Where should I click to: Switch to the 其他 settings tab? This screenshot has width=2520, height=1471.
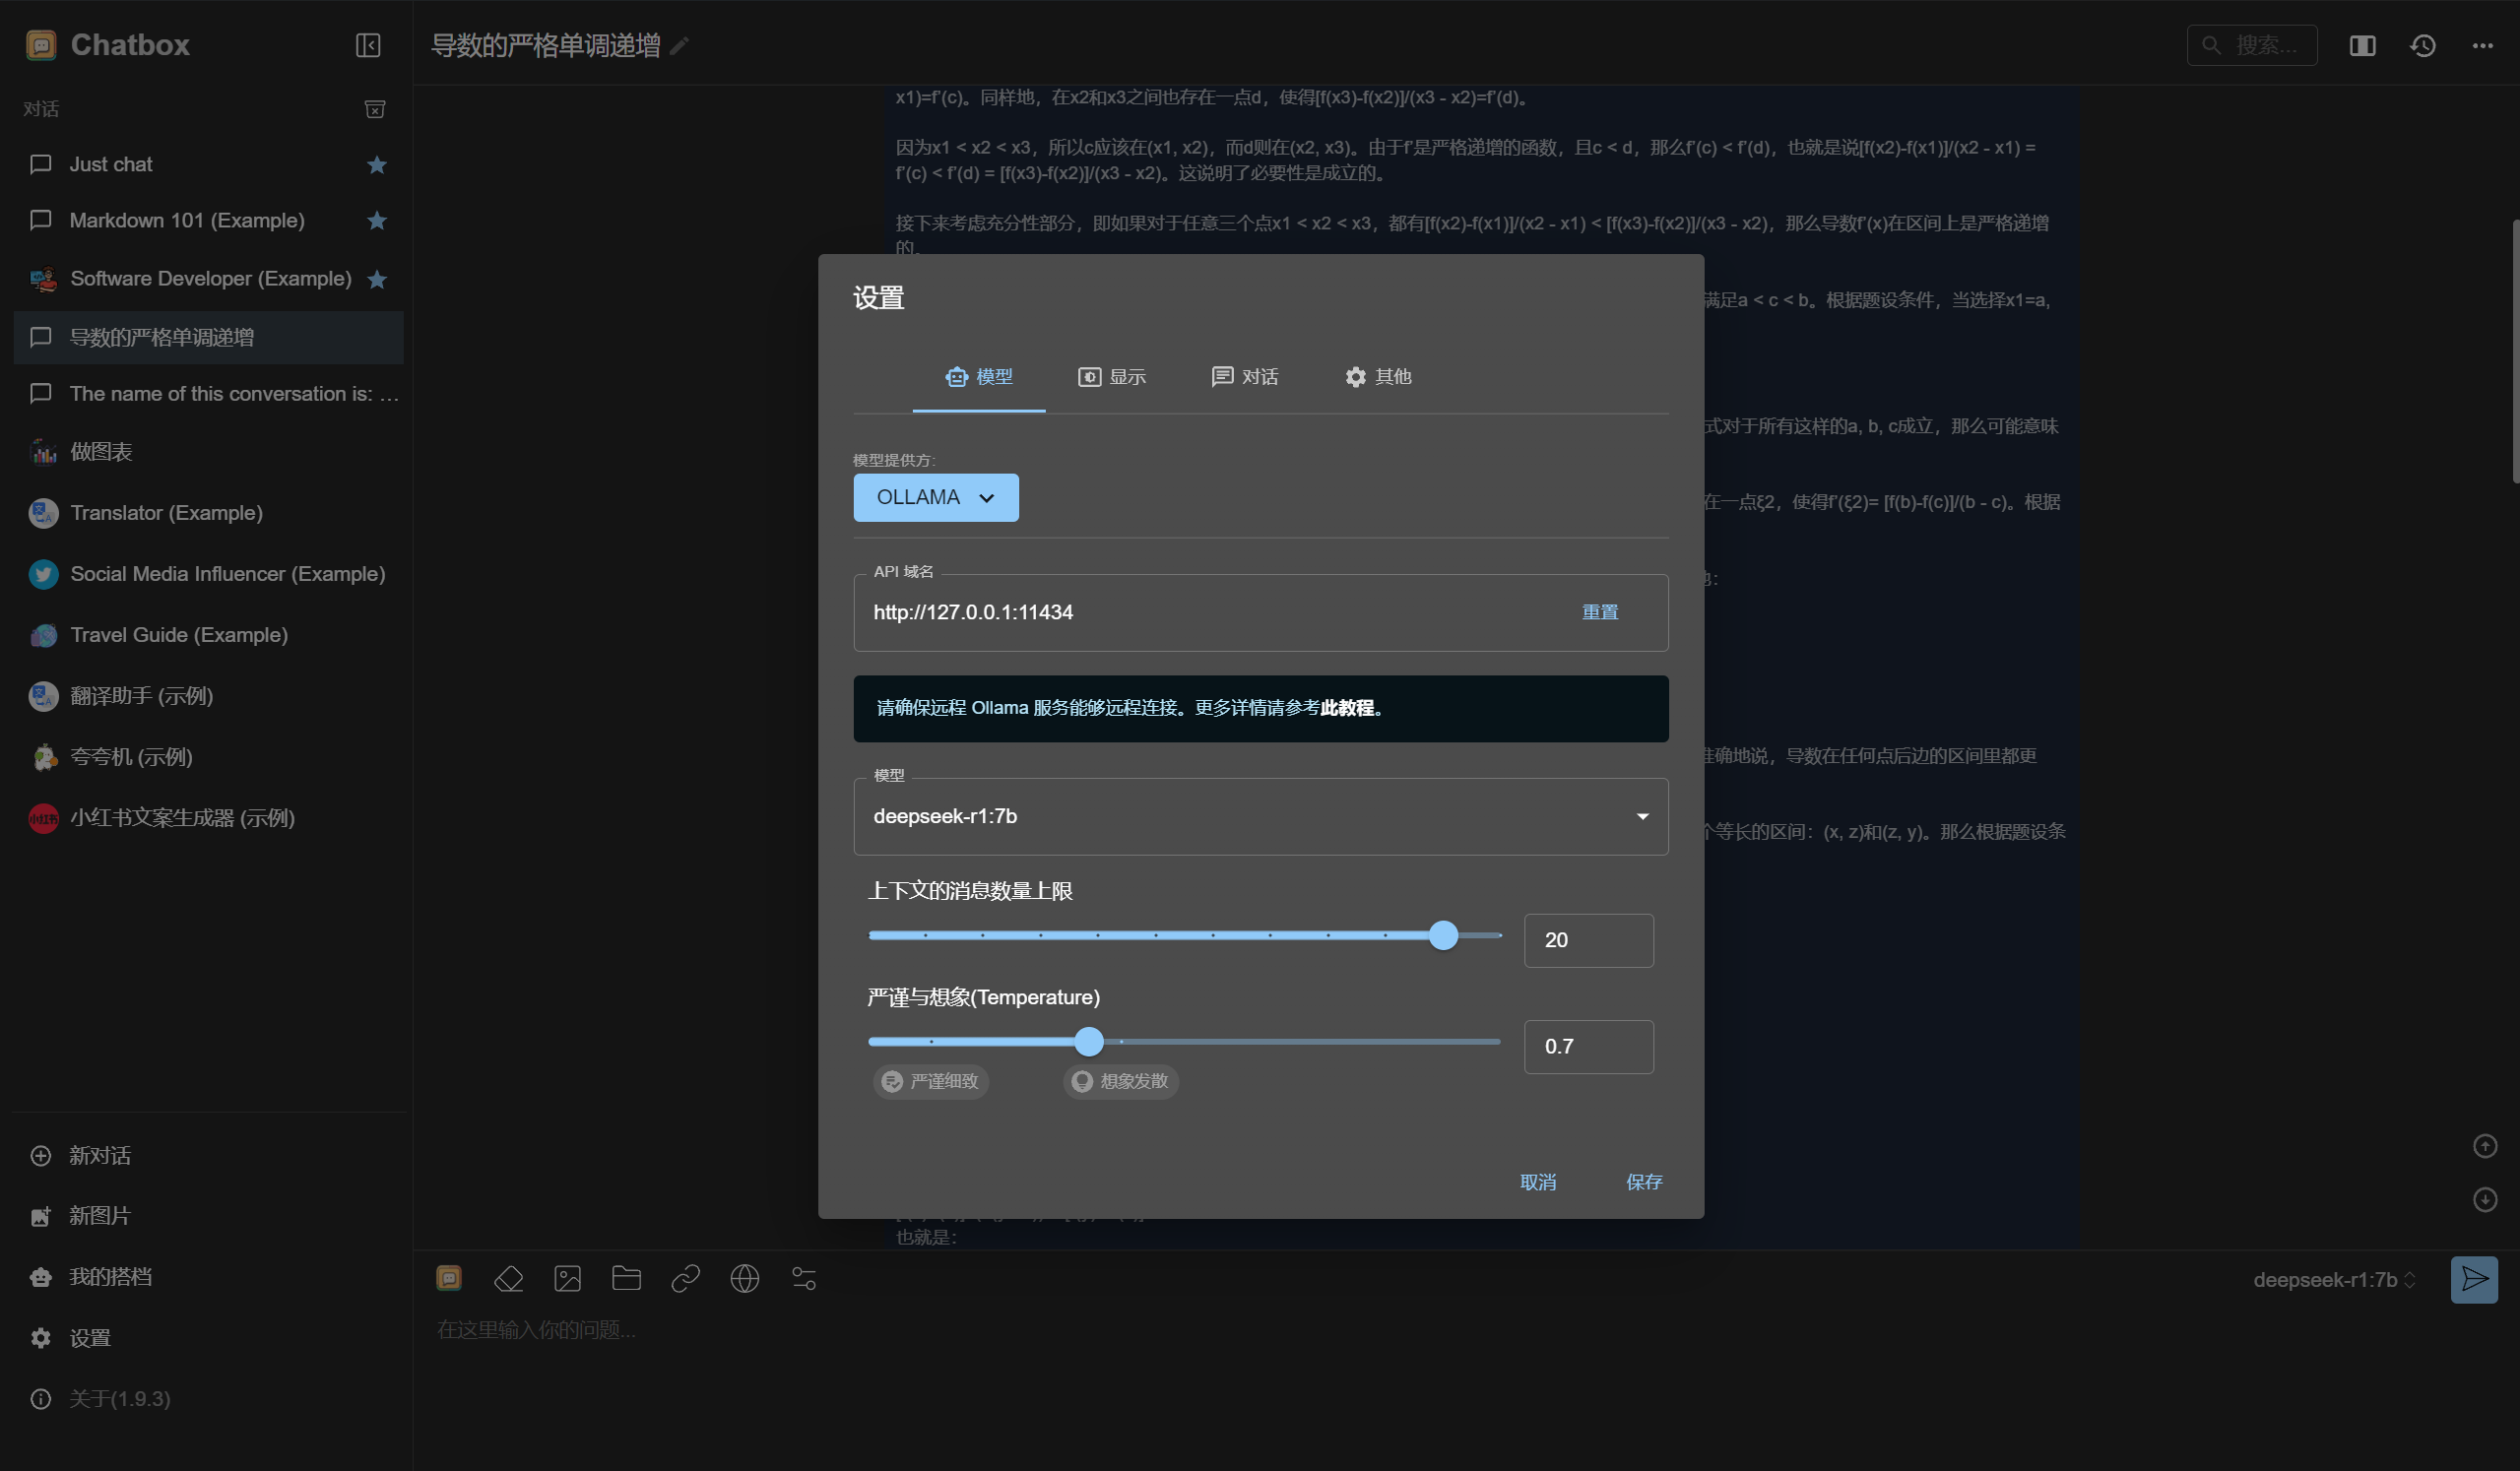point(1378,377)
